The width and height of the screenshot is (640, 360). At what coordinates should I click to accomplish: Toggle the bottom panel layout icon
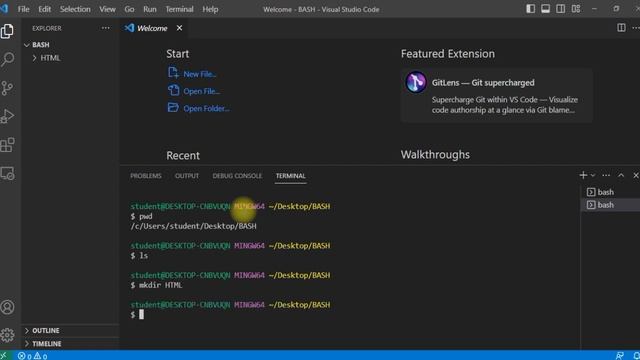pyautogui.click(x=545, y=9)
